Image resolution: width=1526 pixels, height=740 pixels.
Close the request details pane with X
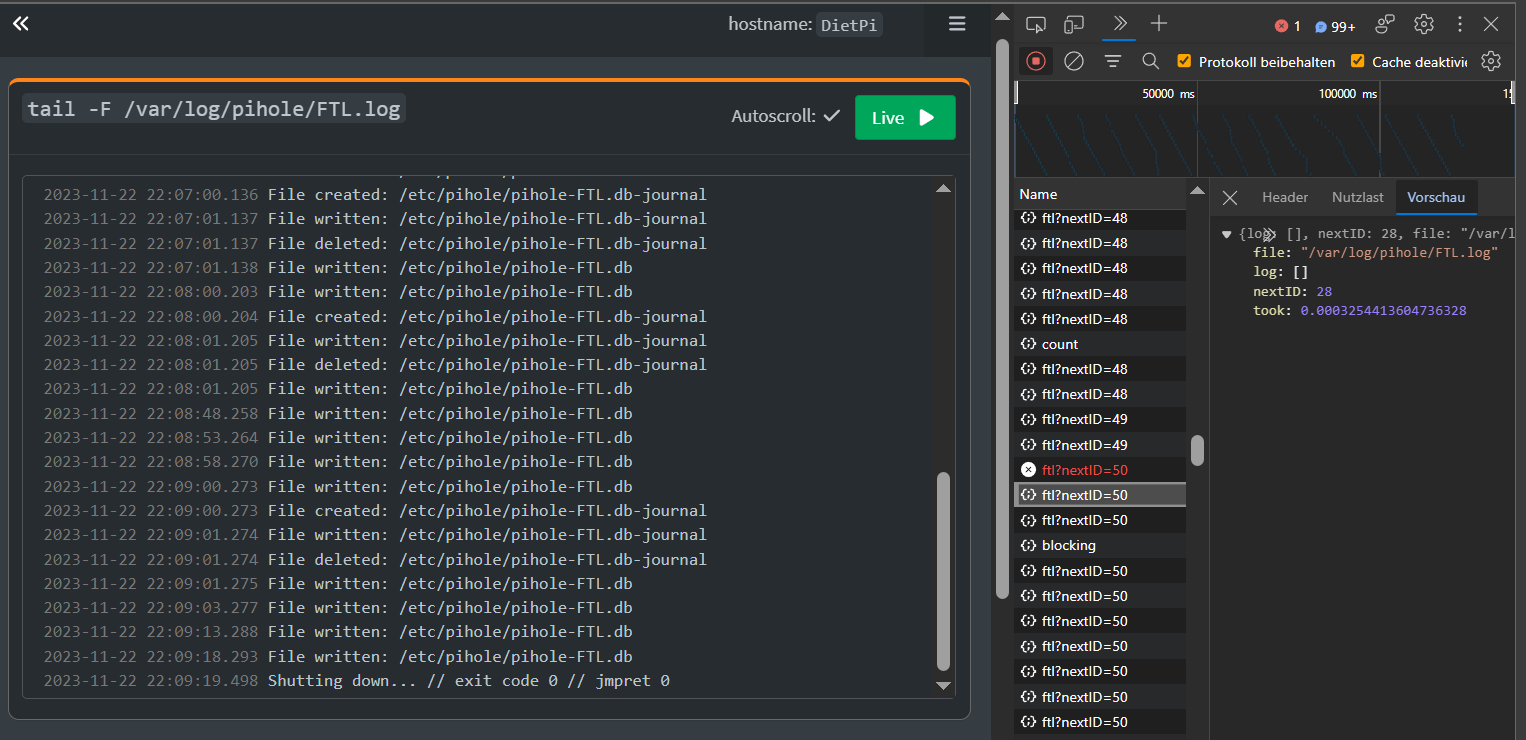[1230, 198]
